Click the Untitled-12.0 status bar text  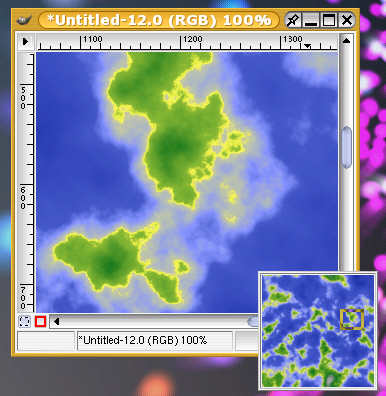click(x=143, y=340)
